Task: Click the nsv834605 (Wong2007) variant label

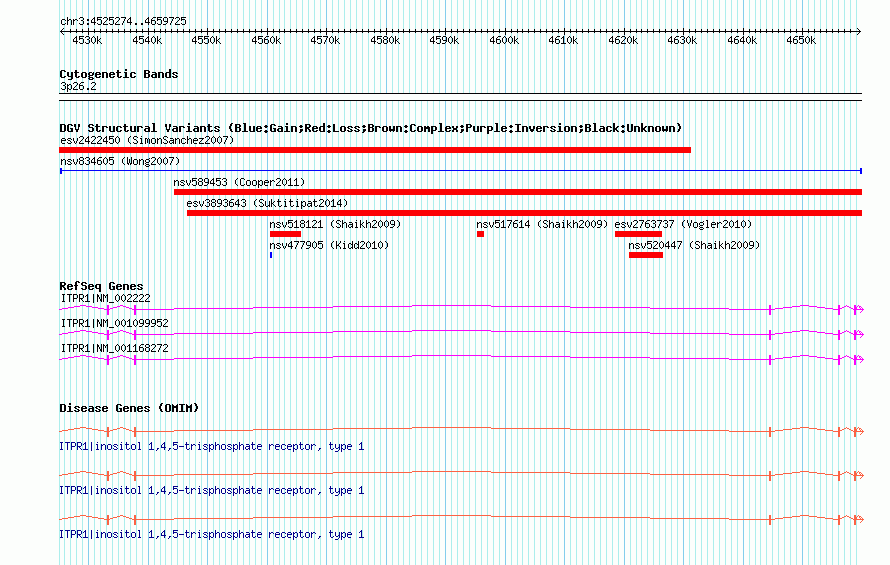Action: pos(120,161)
